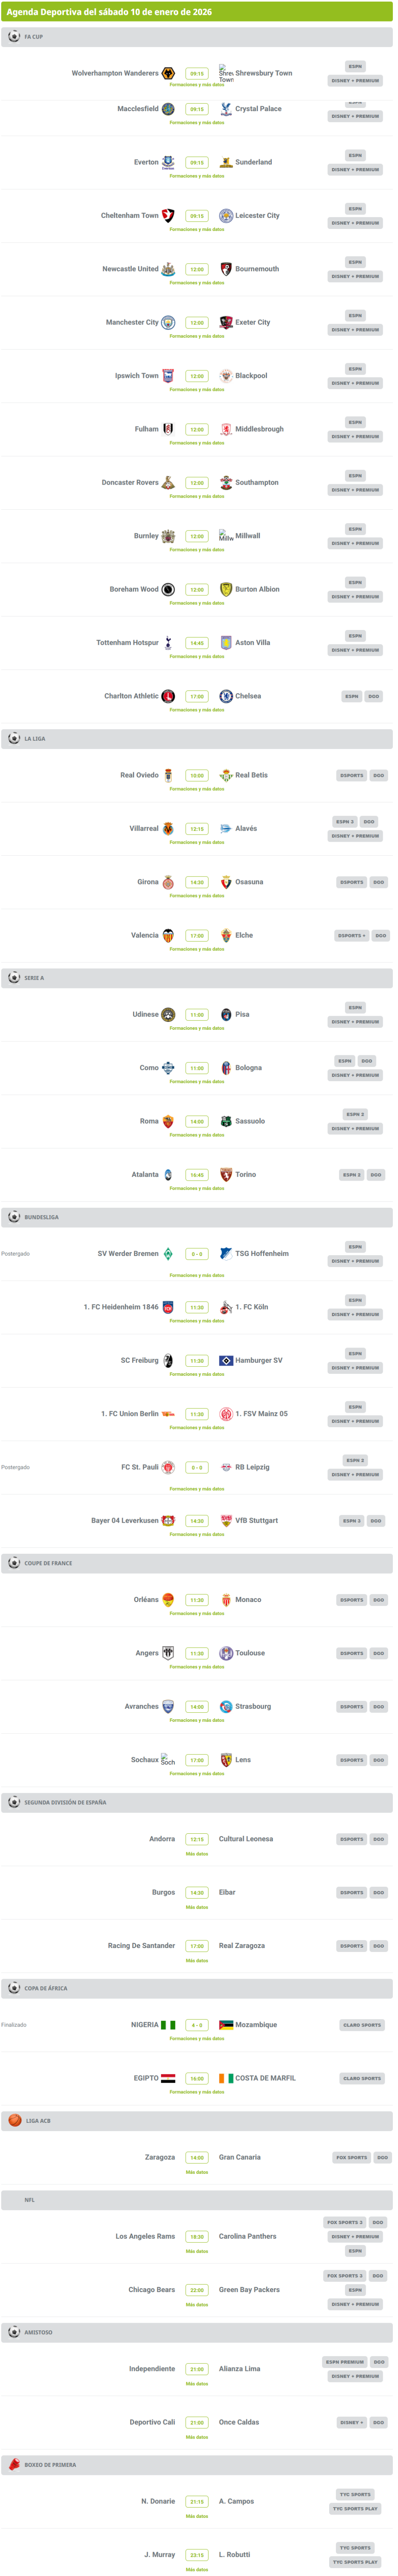Click the Monaco club crest
Screen dimensions: 398x2576
pos(226,1600)
